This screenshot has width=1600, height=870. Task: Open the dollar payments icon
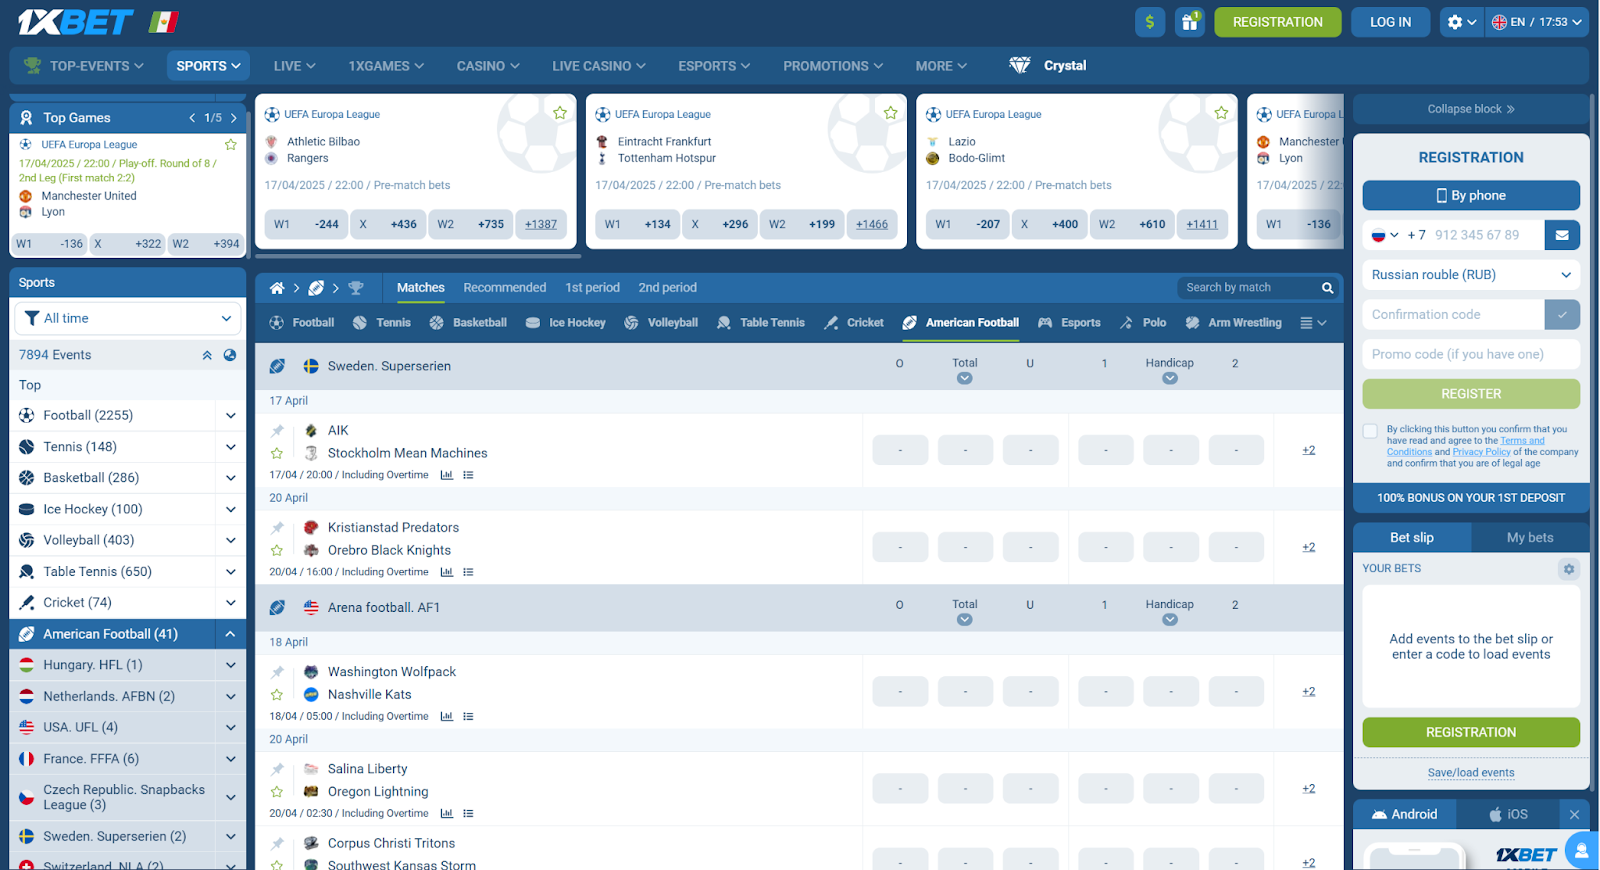pos(1150,22)
